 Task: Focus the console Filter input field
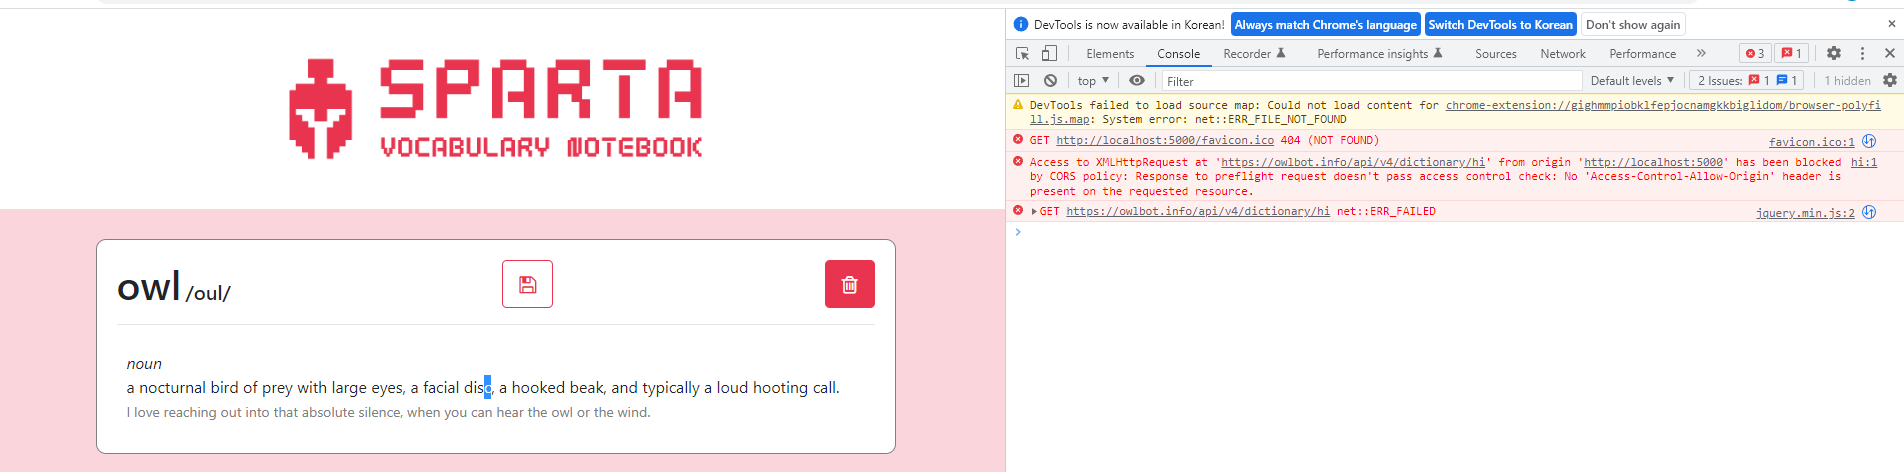coord(1371,81)
